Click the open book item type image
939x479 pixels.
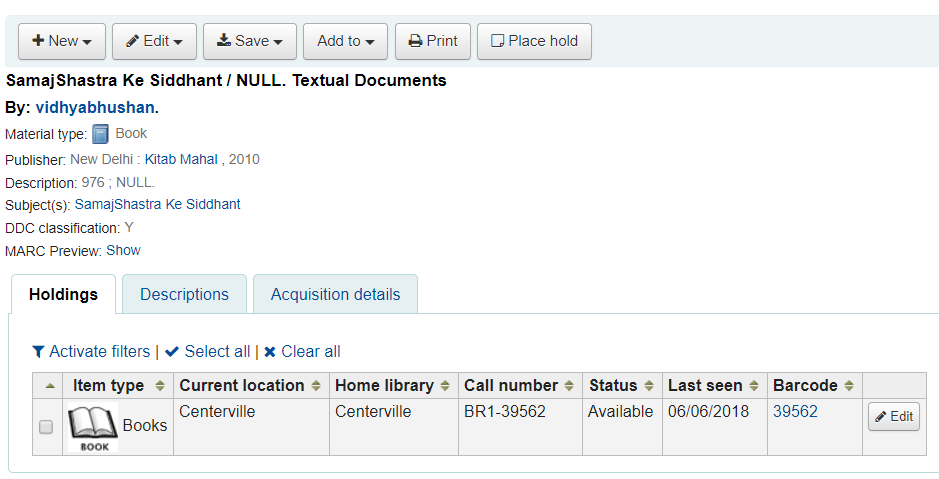click(x=93, y=427)
